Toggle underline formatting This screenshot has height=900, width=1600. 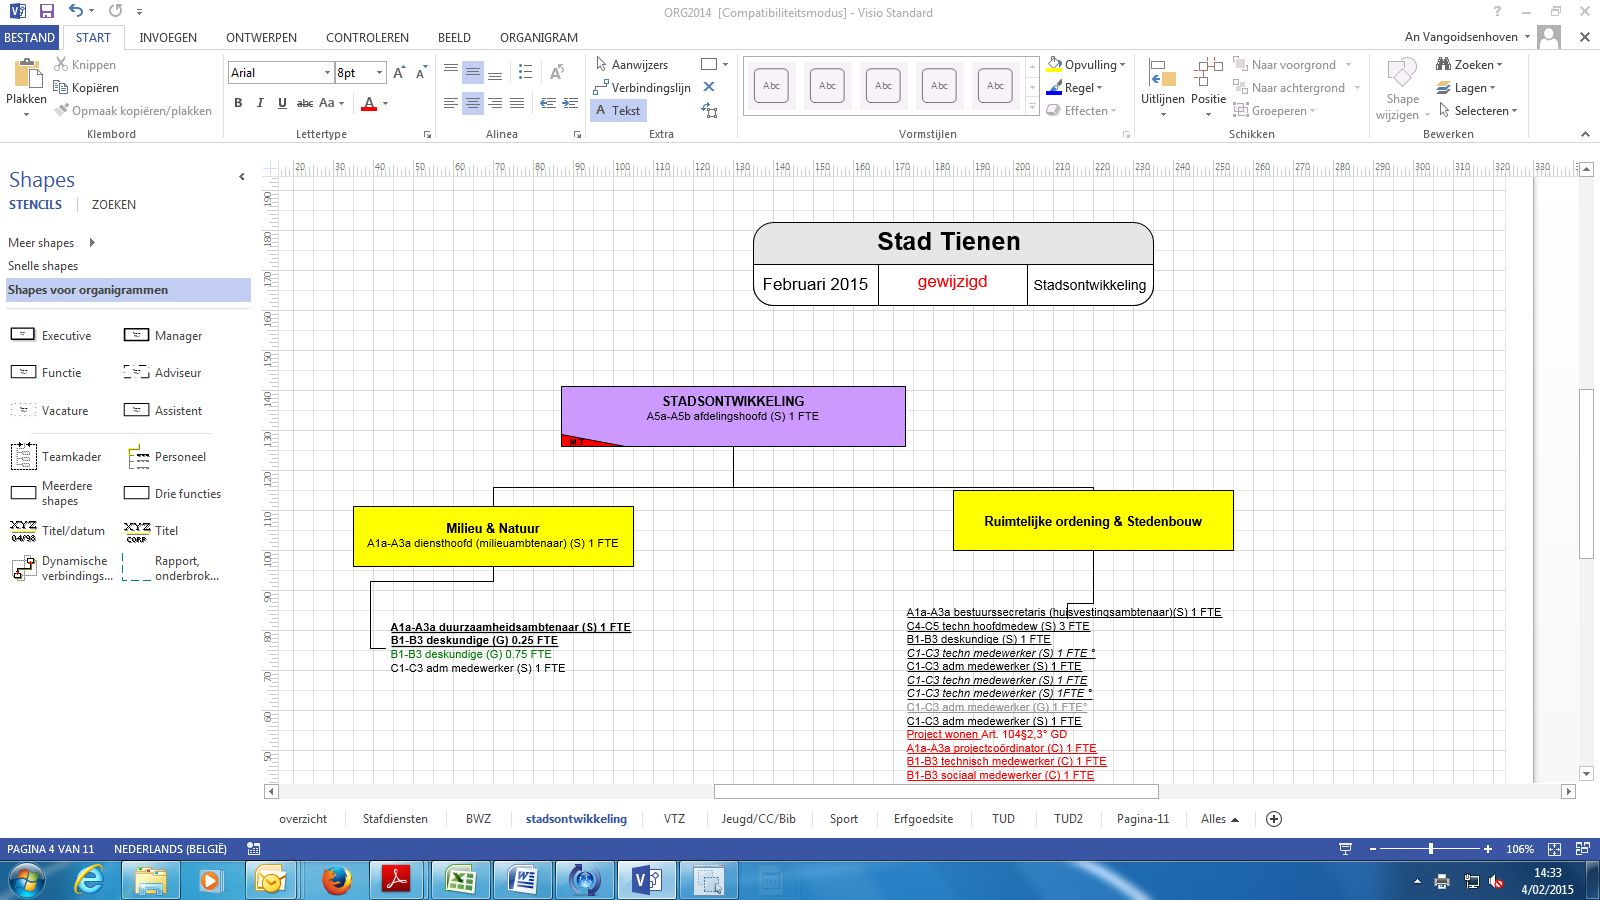tap(282, 103)
